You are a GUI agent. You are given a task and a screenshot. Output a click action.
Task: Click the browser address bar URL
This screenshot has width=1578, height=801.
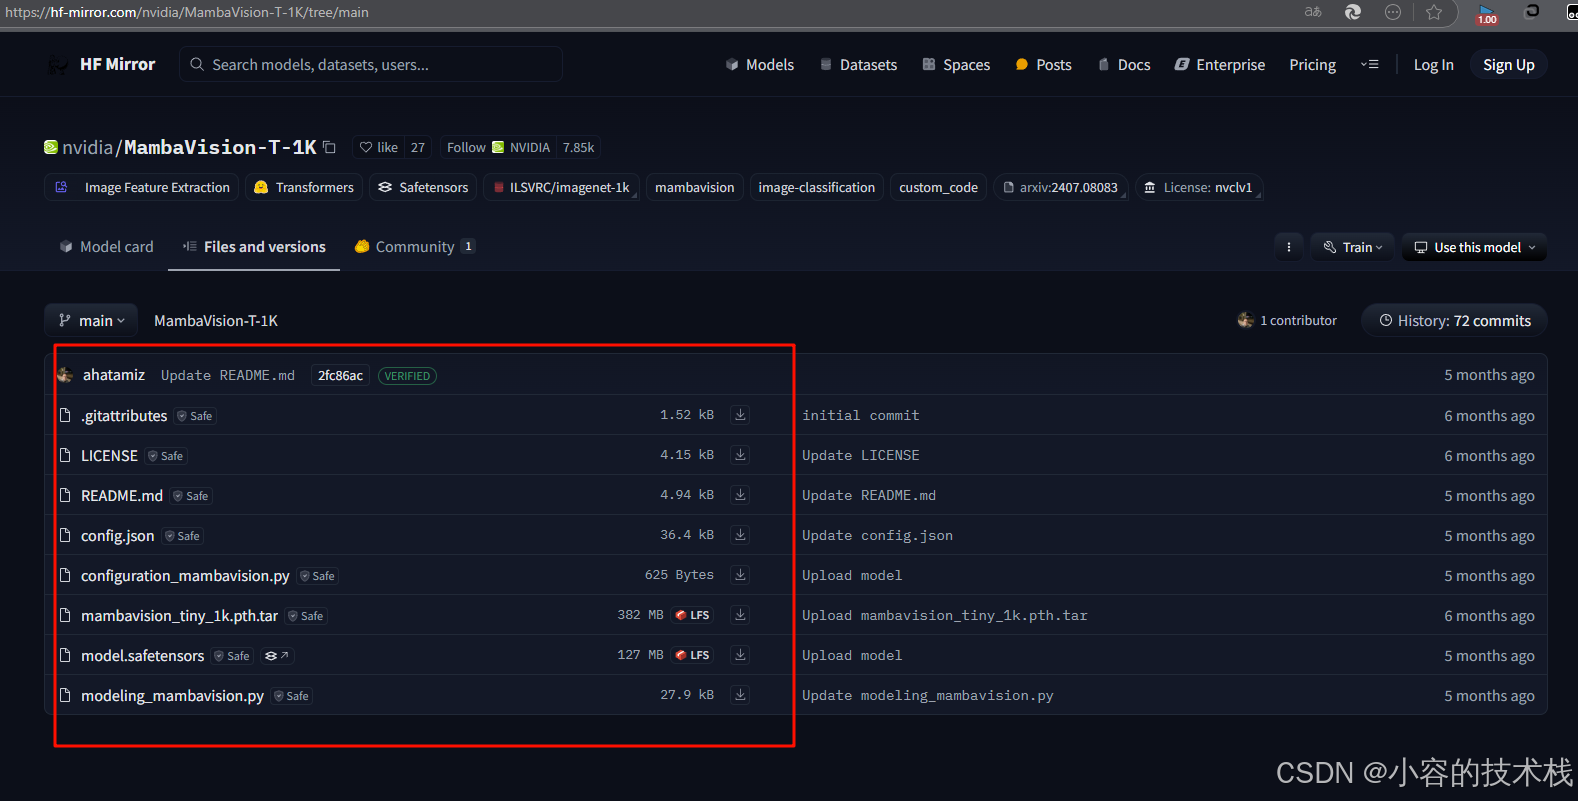(x=187, y=12)
